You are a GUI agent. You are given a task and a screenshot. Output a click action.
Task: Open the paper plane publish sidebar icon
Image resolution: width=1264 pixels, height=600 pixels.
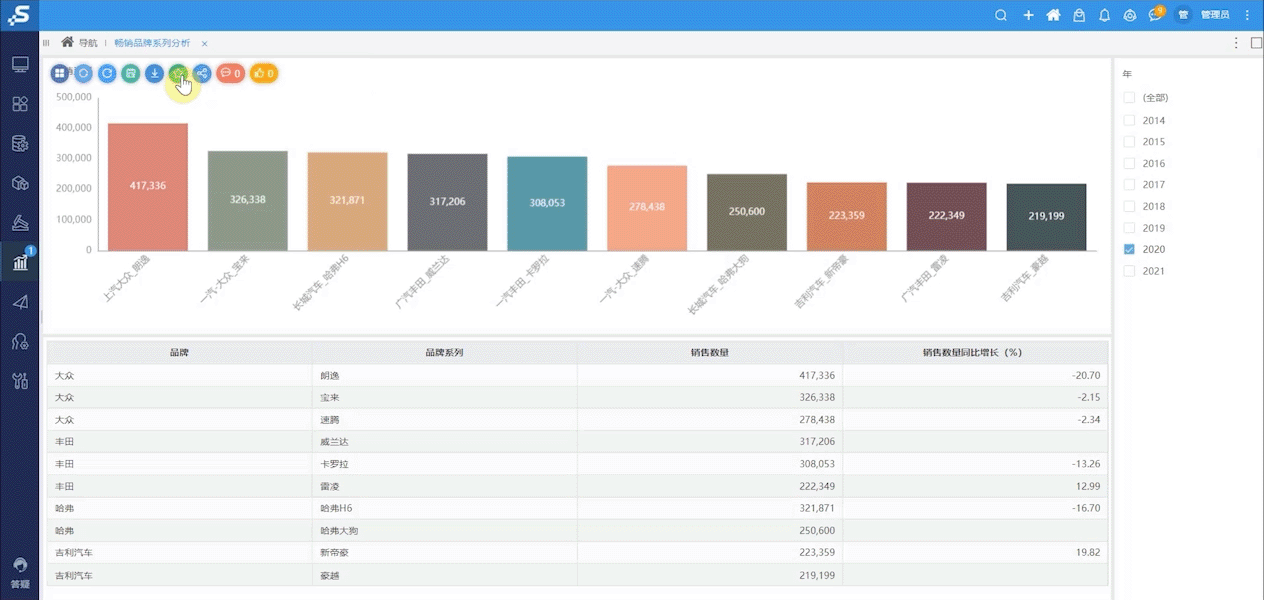click(x=20, y=302)
